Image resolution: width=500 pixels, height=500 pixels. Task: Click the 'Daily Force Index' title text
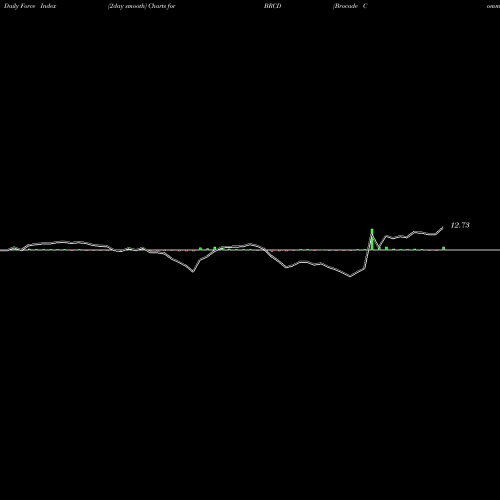[x=30, y=6]
